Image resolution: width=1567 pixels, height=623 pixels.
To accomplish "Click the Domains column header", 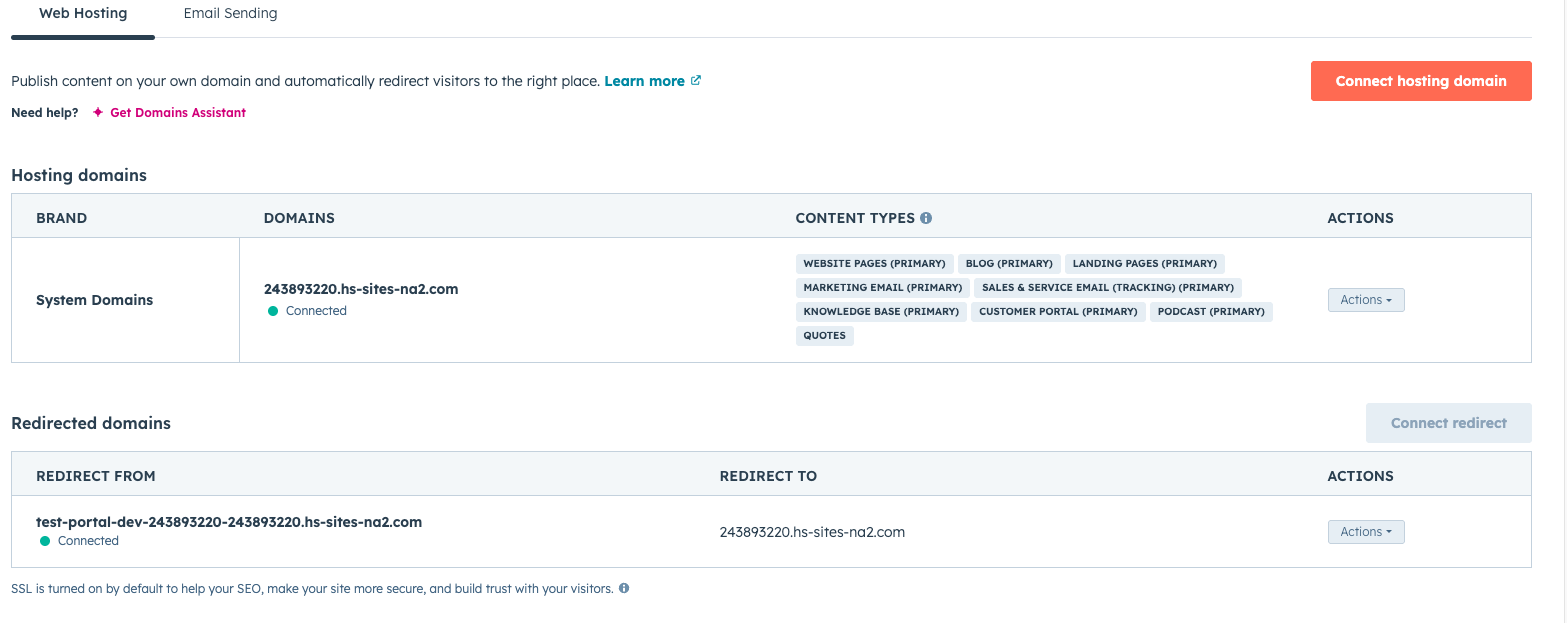I will pos(299,218).
